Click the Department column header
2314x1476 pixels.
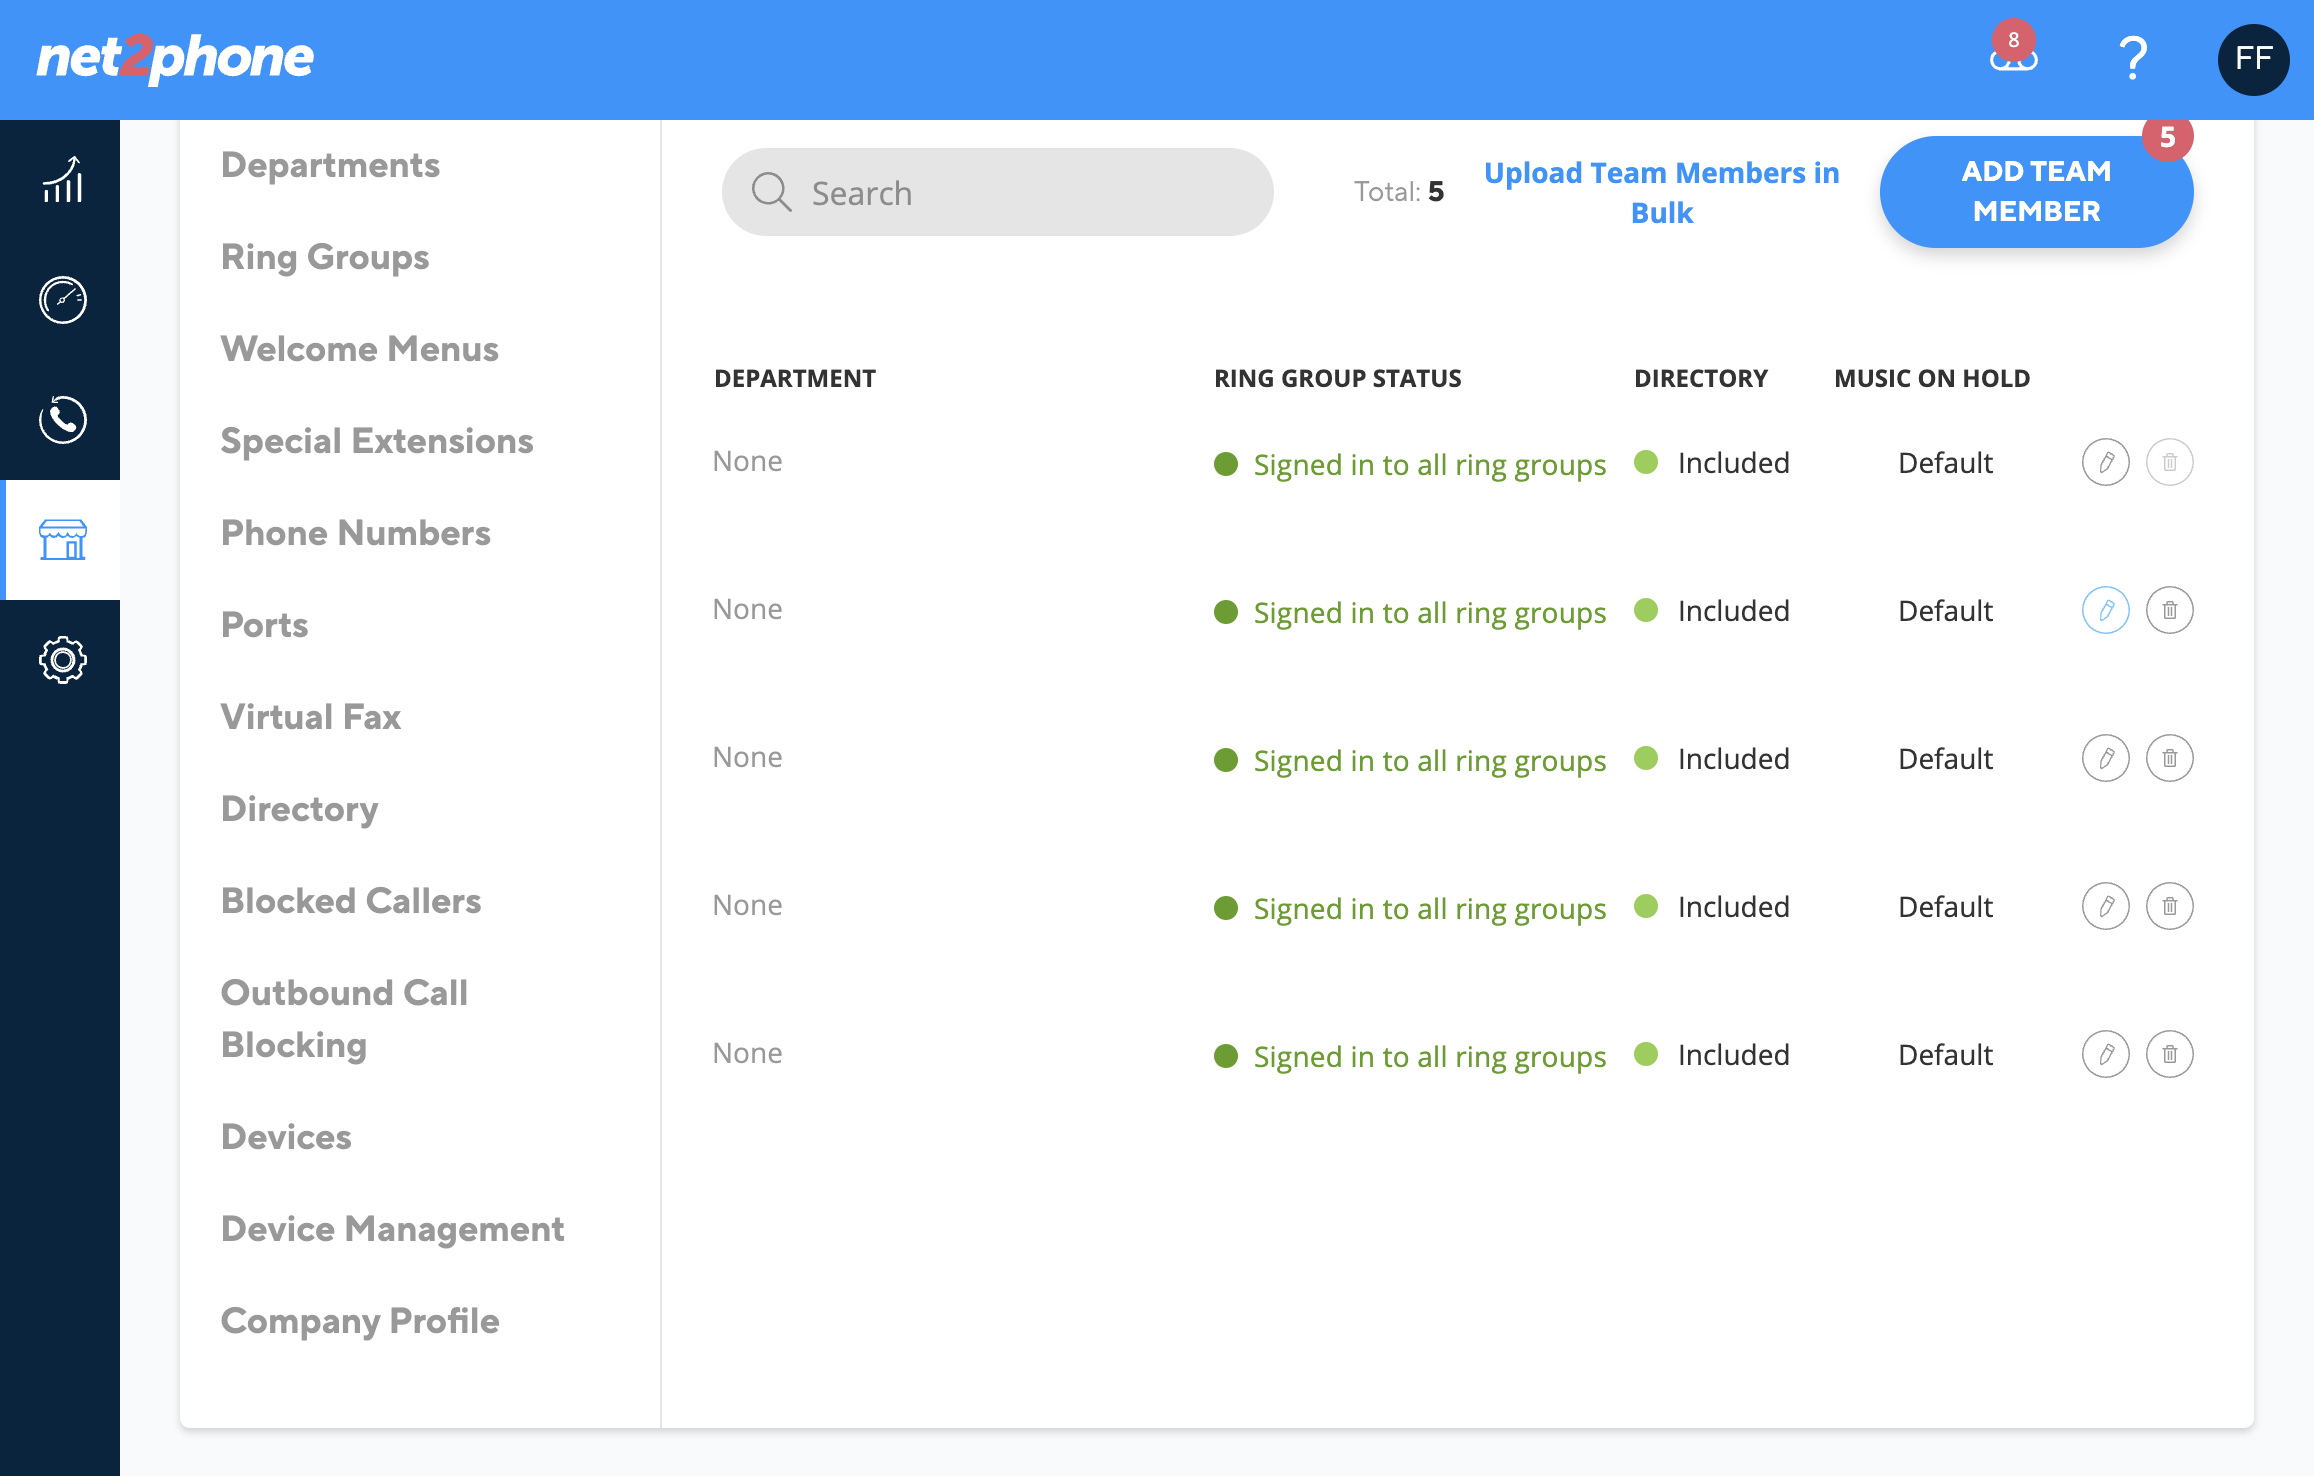pyautogui.click(x=795, y=378)
